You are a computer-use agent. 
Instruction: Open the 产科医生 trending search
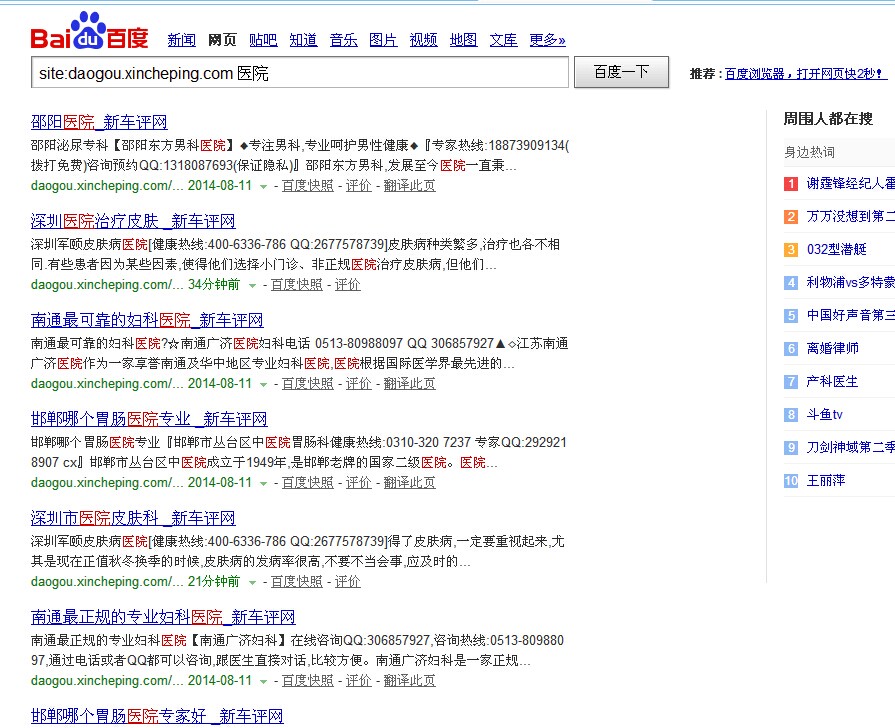click(832, 382)
